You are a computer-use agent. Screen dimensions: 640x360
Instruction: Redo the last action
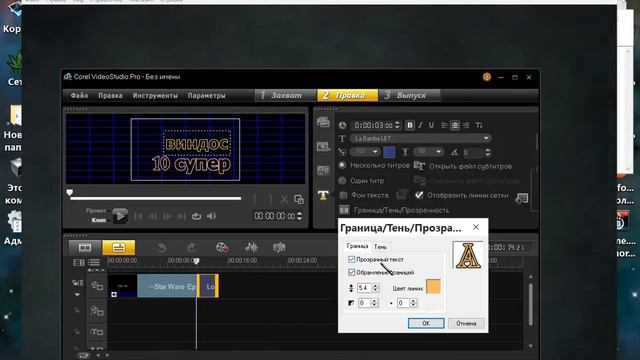[x=191, y=247]
